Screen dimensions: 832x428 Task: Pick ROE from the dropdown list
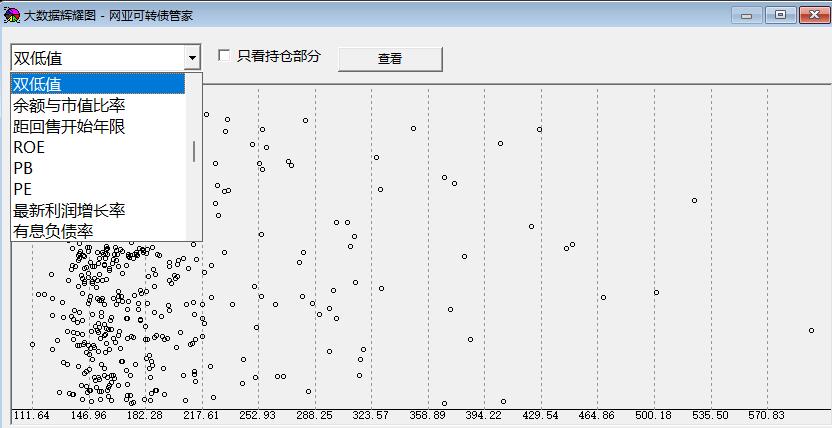(98, 147)
